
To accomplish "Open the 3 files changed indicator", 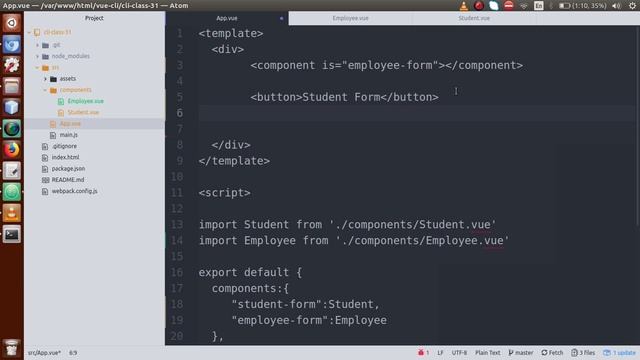I will click(x=583, y=353).
